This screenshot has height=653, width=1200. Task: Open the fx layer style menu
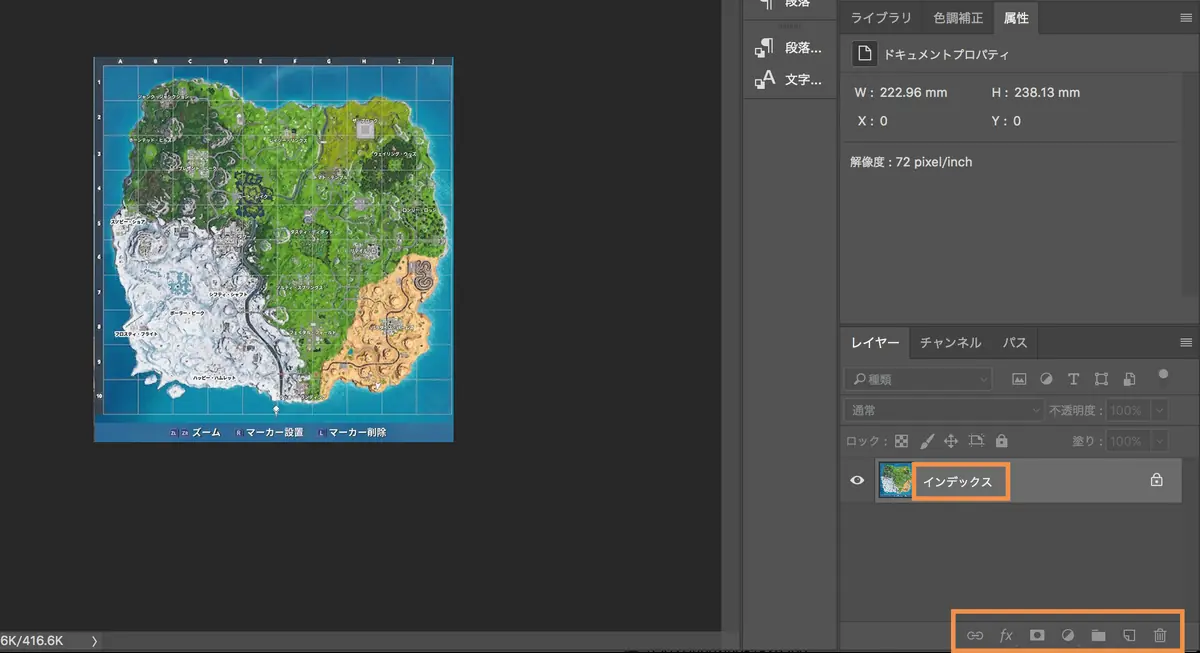click(1006, 635)
